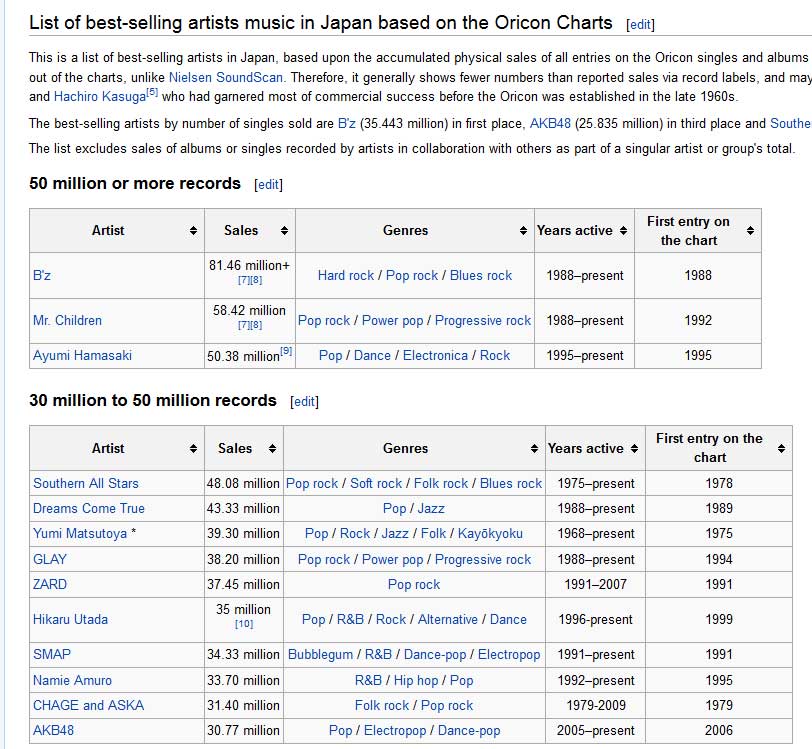Sort first table by Genres column arrows
This screenshot has height=749, width=812.
pyautogui.click(x=524, y=231)
